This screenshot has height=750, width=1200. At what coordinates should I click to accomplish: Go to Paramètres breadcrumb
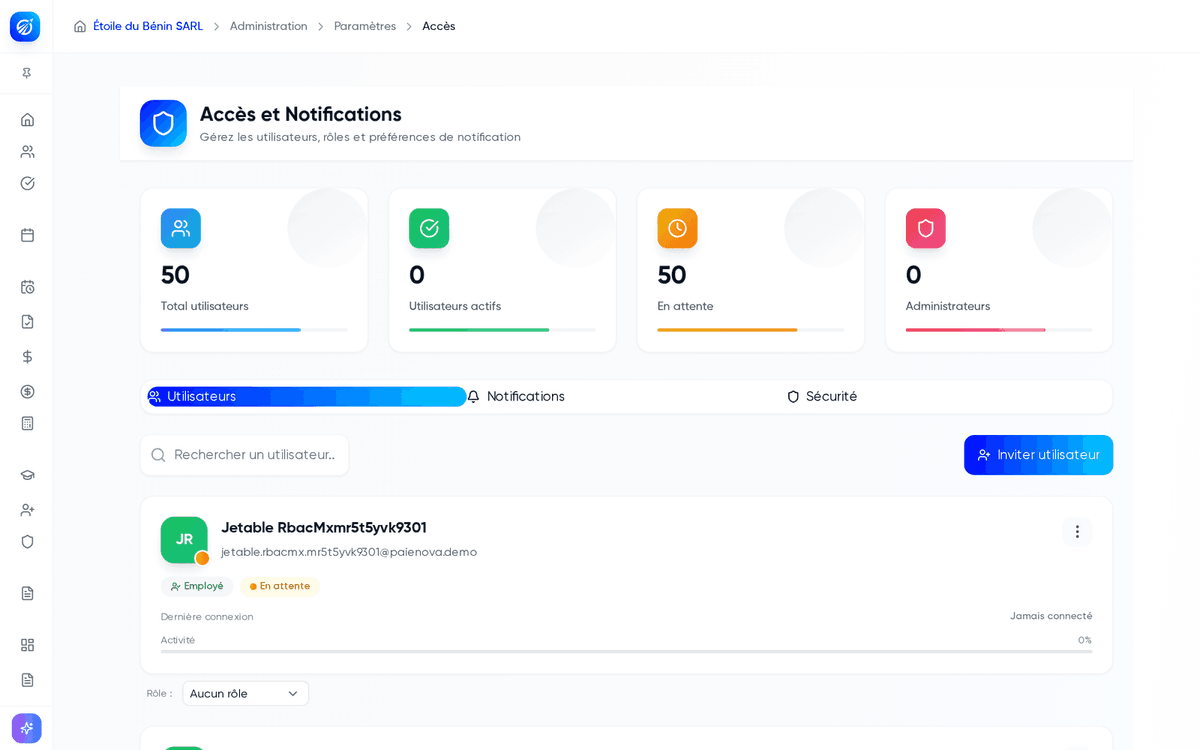365,27
